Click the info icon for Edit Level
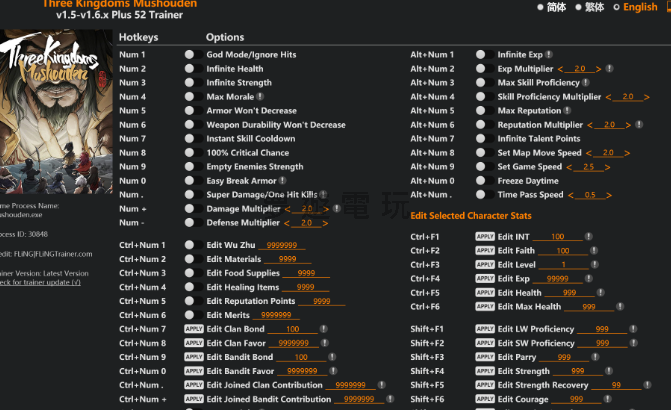 pyautogui.click(x=595, y=264)
